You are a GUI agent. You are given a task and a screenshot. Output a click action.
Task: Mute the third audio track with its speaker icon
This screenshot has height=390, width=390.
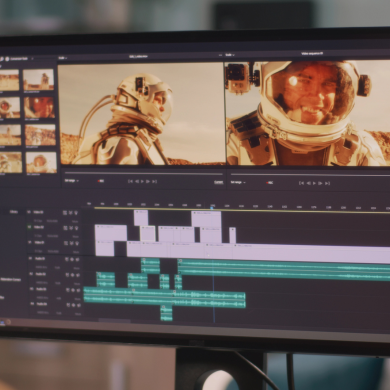point(78,290)
